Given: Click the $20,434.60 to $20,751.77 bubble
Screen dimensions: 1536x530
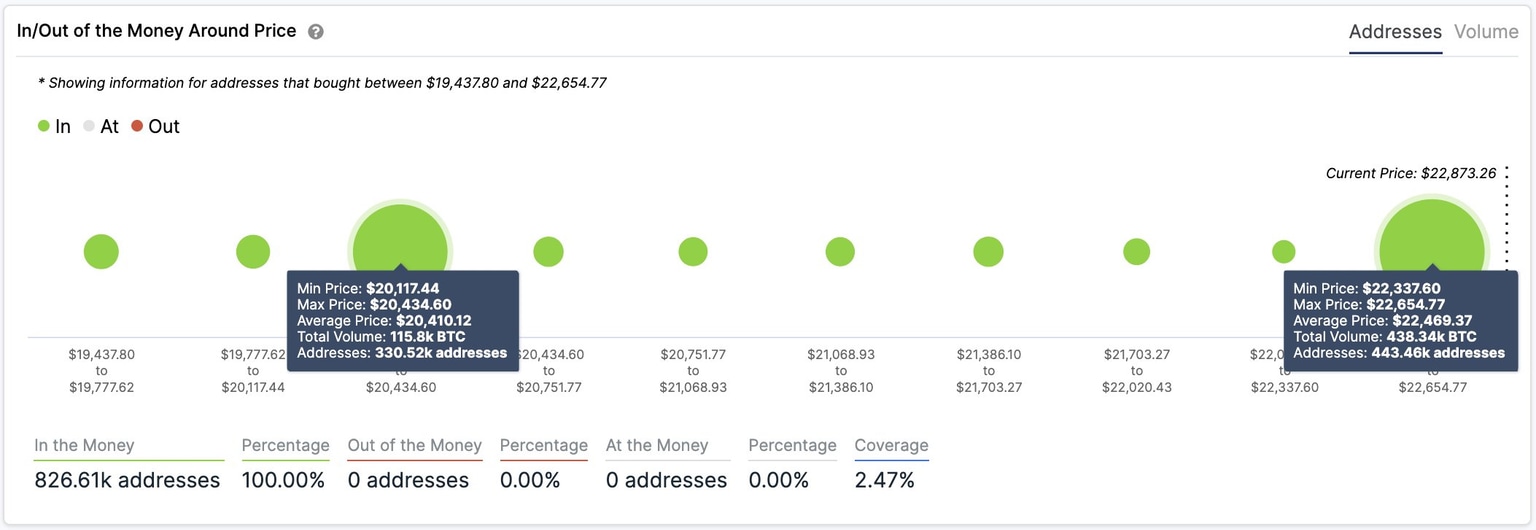Looking at the screenshot, I should point(548,252).
